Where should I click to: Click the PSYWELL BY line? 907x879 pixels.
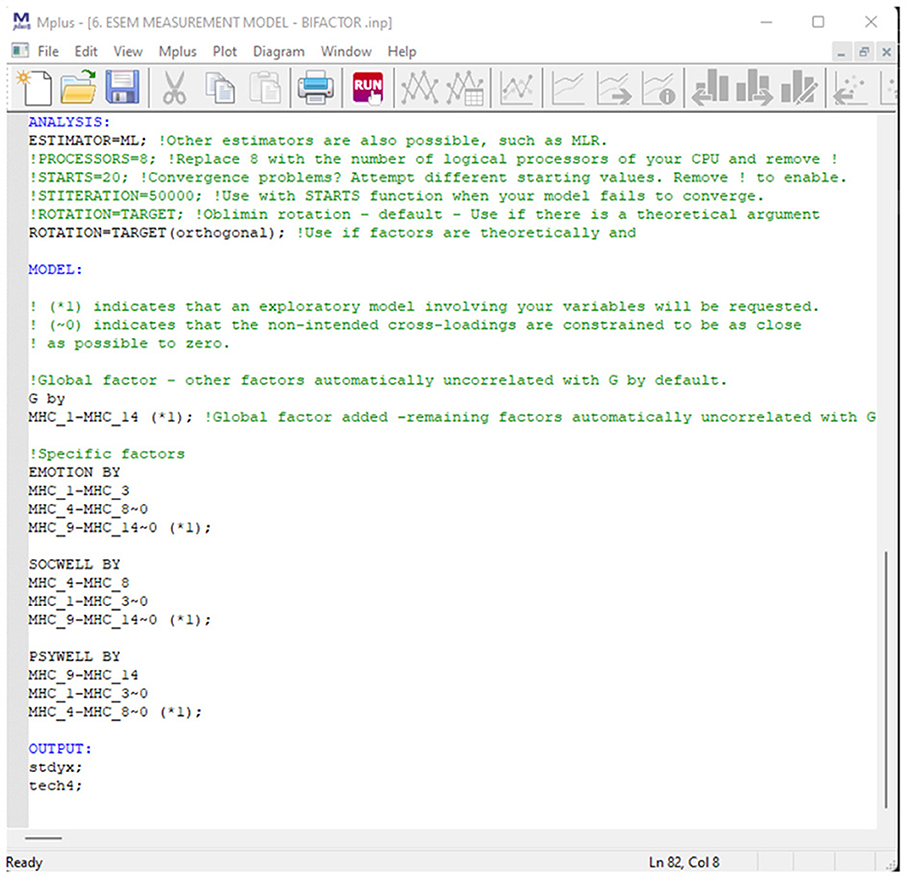[74, 657]
